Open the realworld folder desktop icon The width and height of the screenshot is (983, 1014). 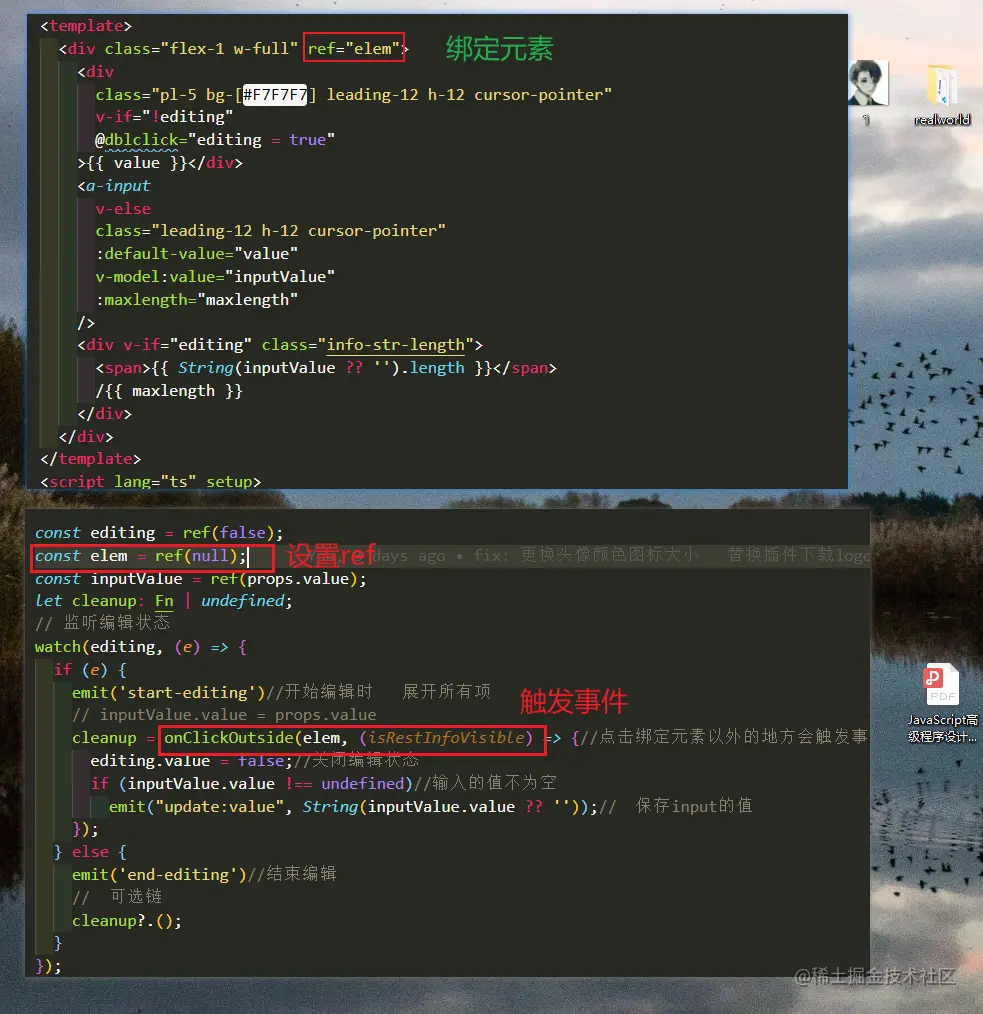click(942, 94)
